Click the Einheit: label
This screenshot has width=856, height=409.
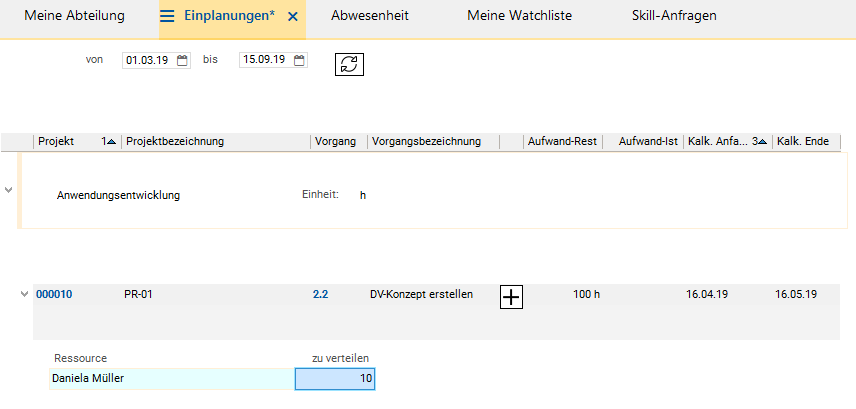click(320, 194)
